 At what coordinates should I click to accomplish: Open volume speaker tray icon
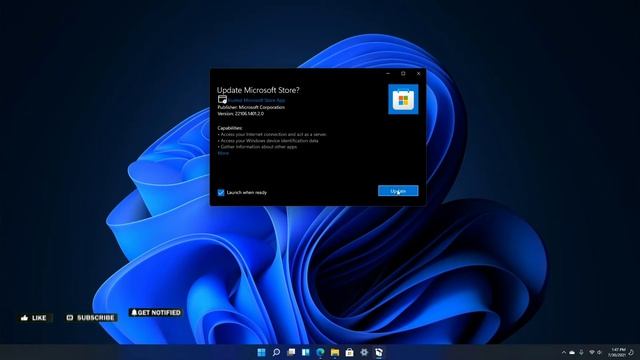(x=600, y=352)
